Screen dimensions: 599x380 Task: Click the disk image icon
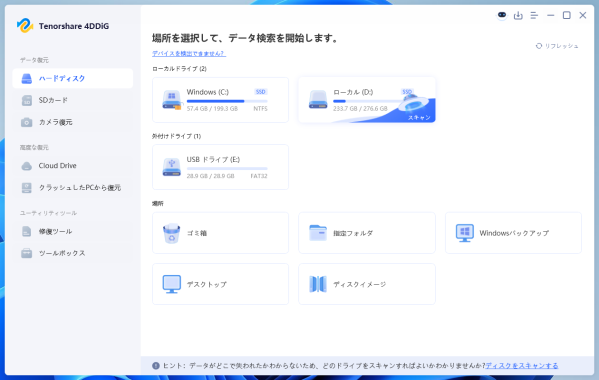click(x=318, y=284)
